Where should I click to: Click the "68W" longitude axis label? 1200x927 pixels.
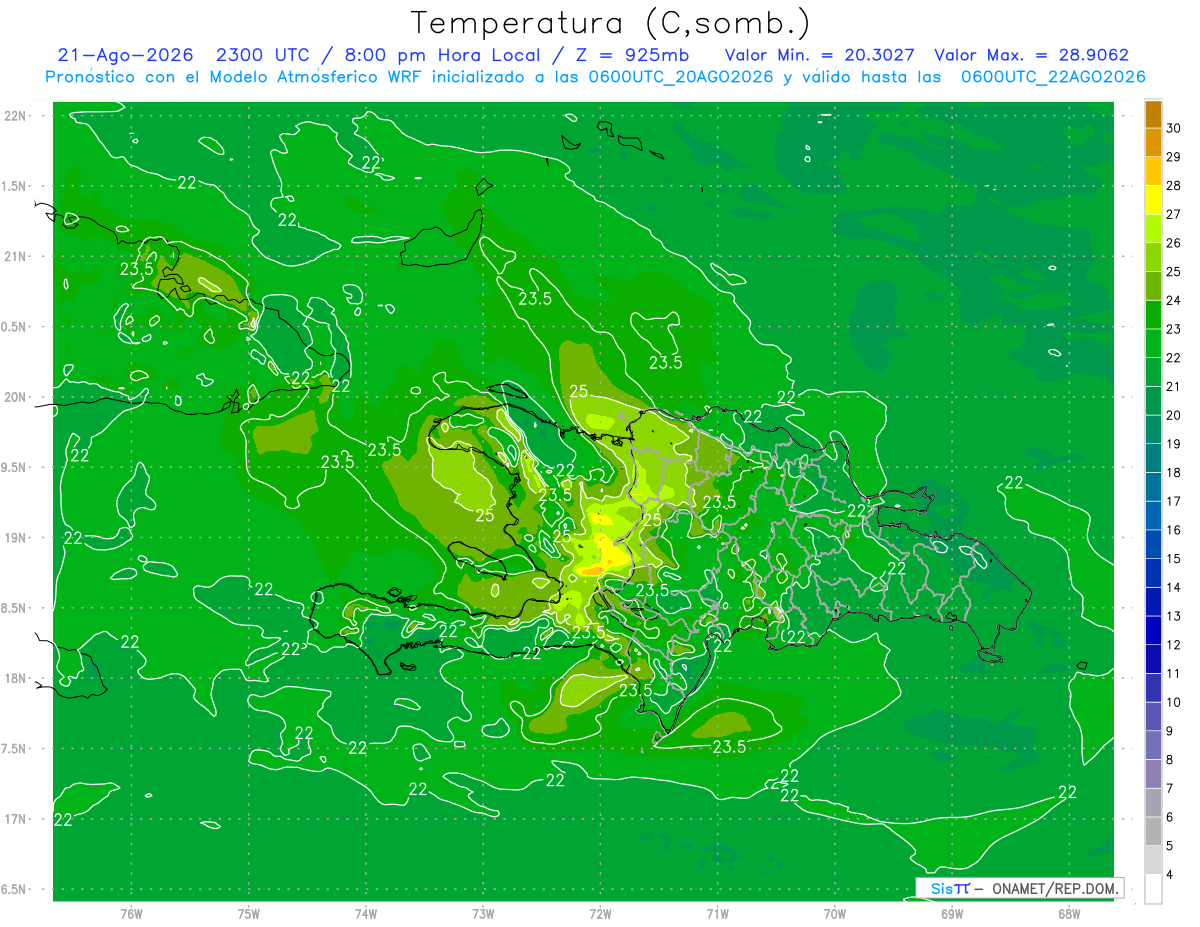1069,914
